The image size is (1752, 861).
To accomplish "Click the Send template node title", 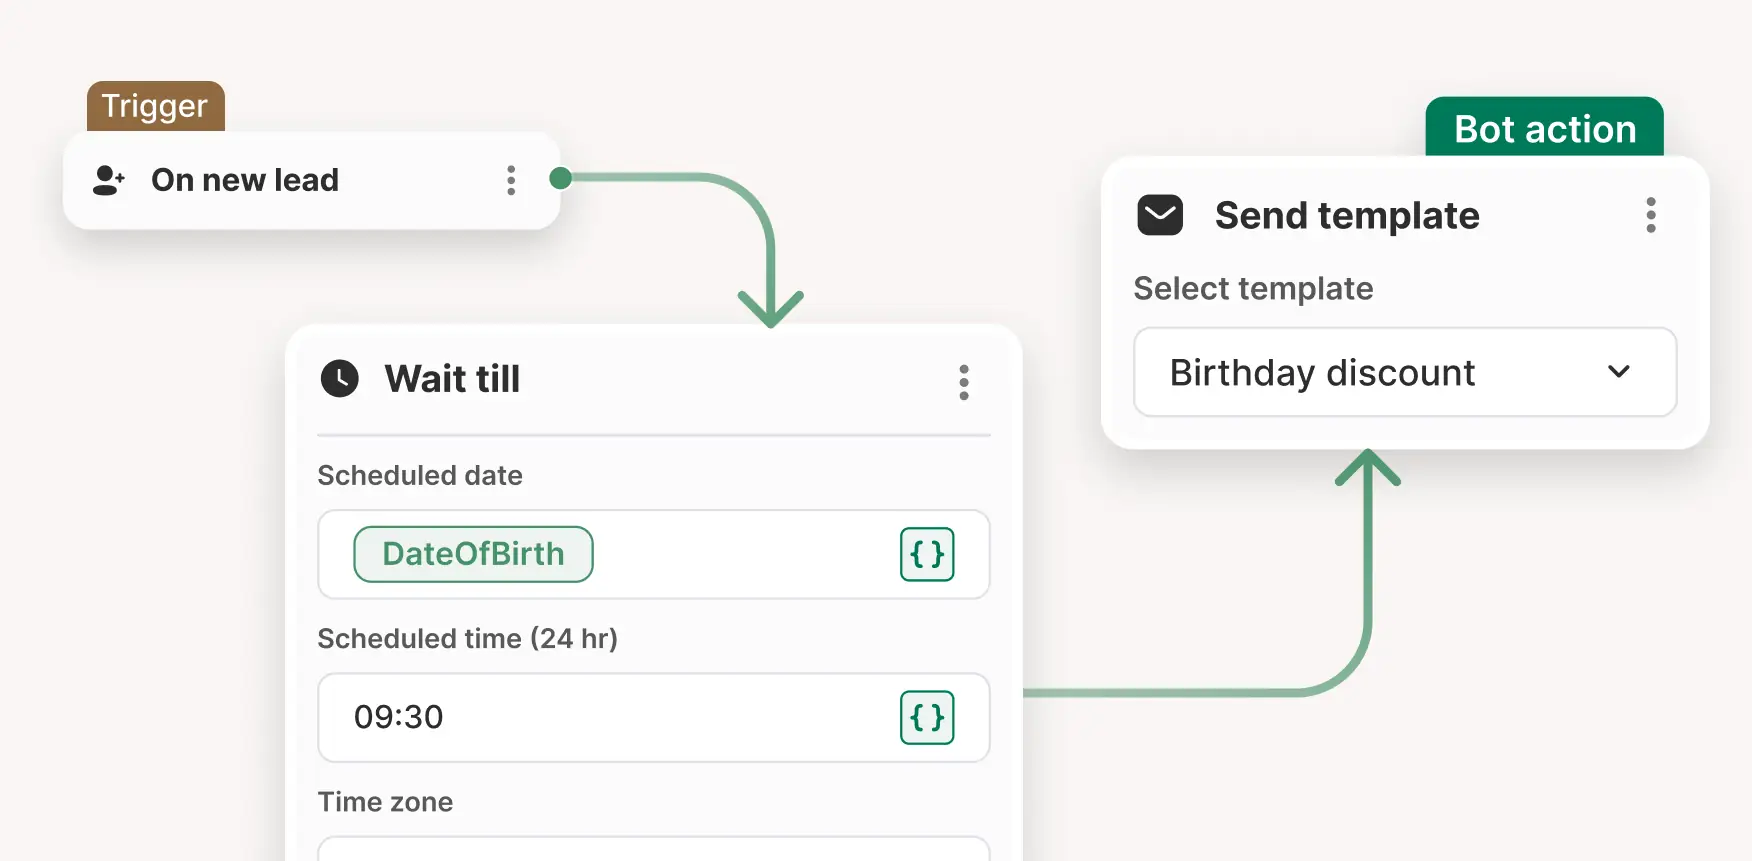I will (1347, 215).
